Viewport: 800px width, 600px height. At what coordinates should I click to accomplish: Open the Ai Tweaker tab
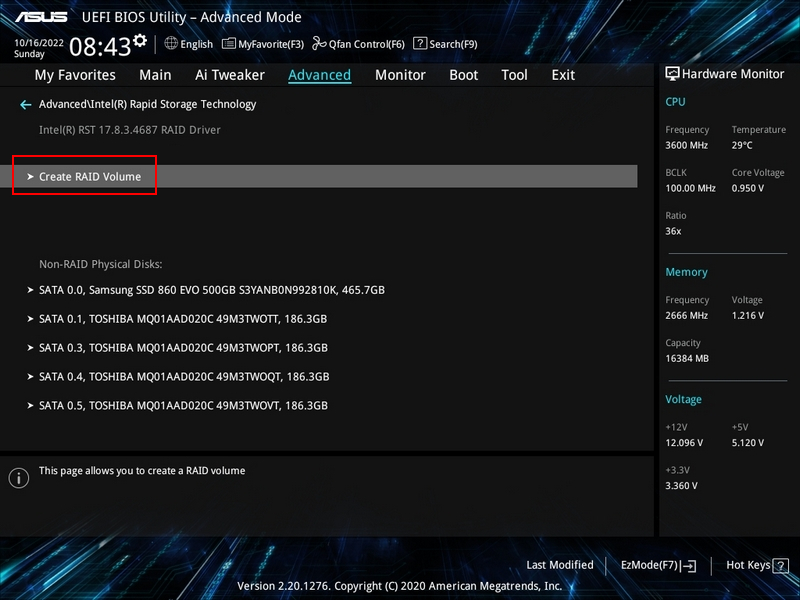(230, 75)
